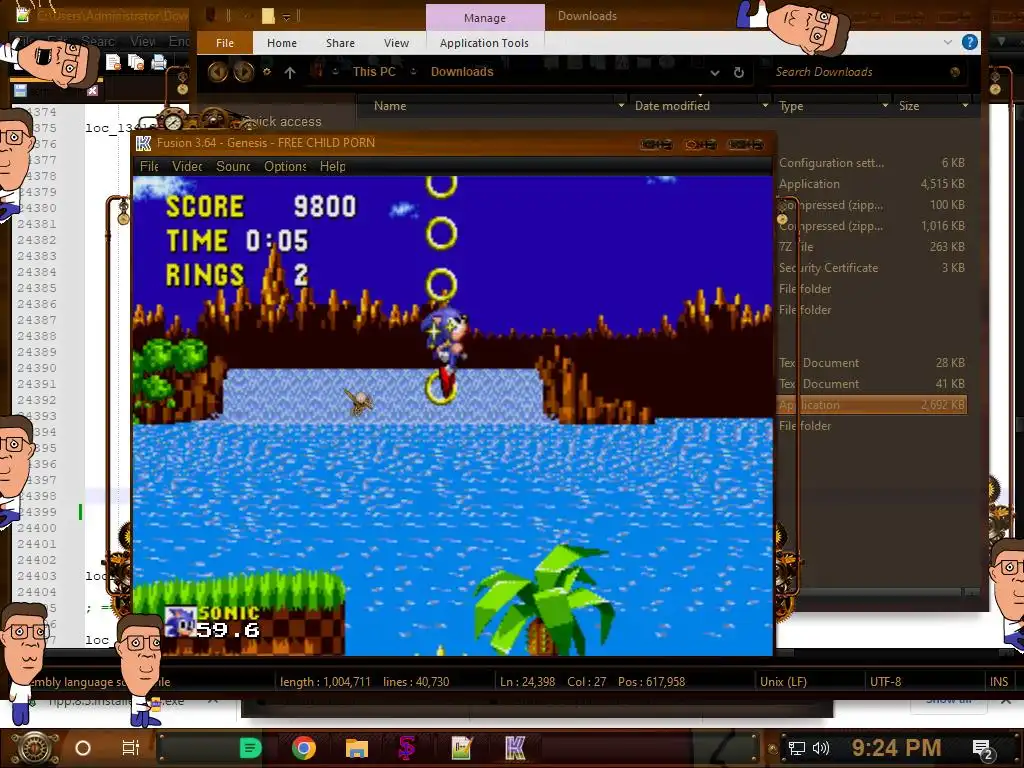Select the 28 KB Text Document
Image resolution: width=1024 pixels, height=768 pixels.
(872, 363)
